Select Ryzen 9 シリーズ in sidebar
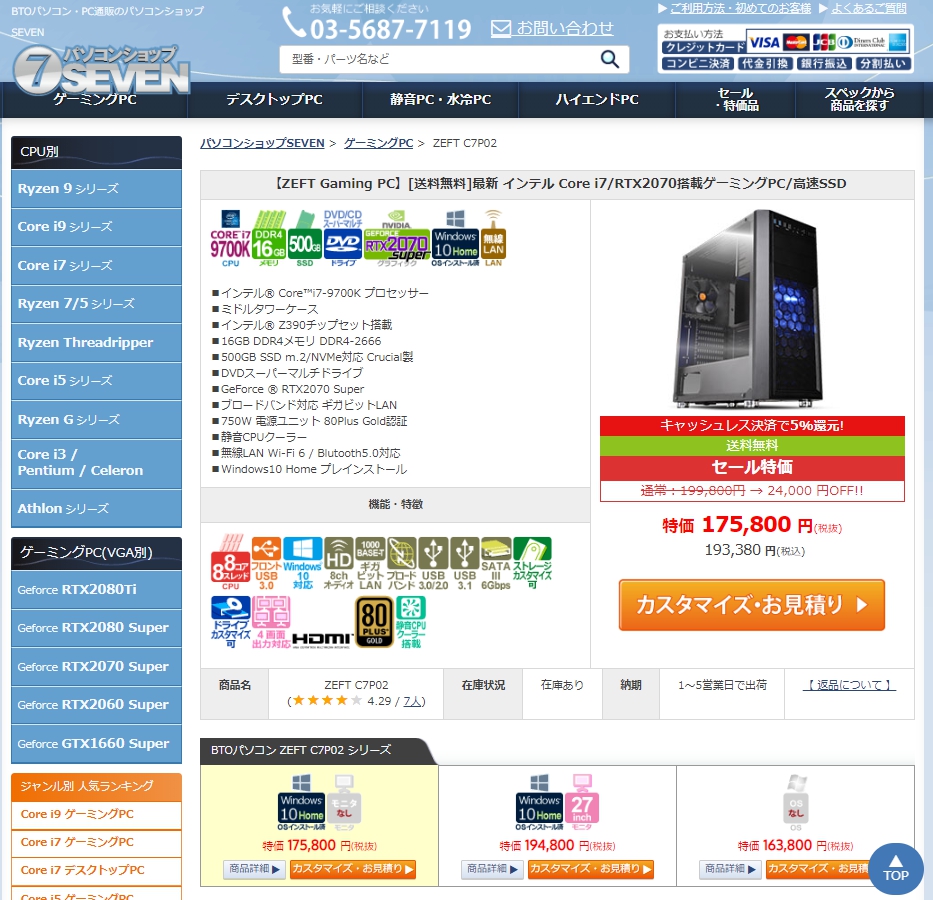This screenshot has width=933, height=900. [x=96, y=189]
